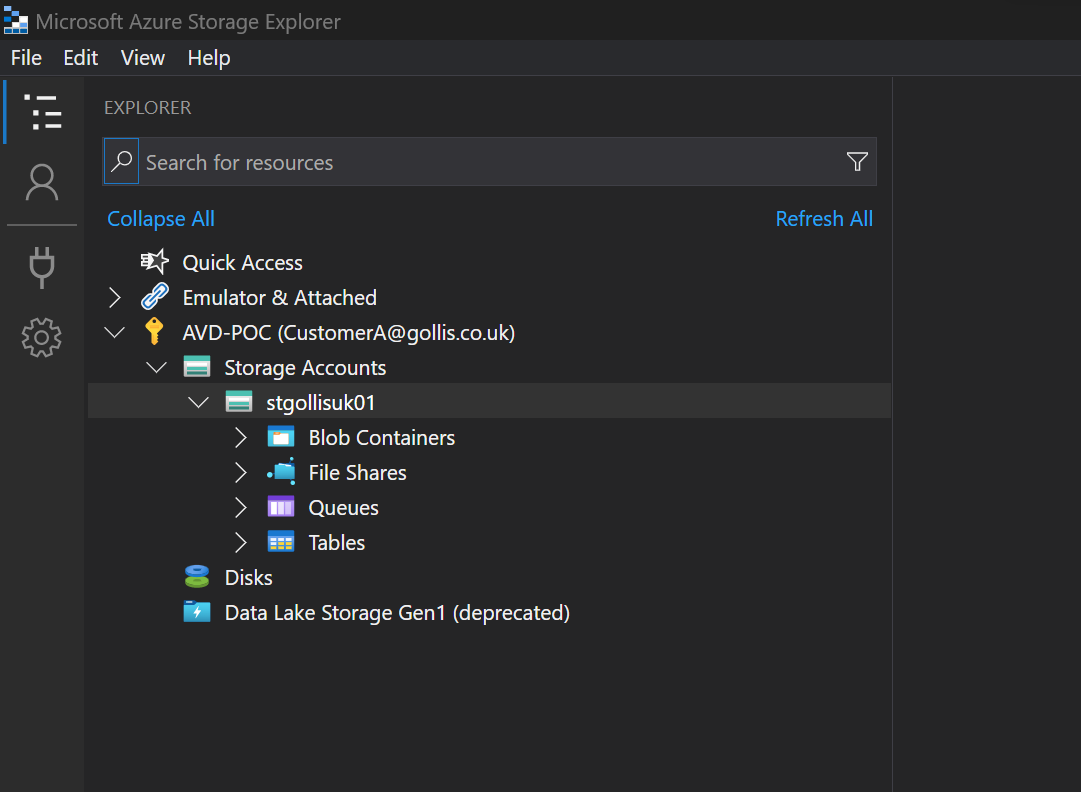
Task: Click the filter funnel icon in search
Action: click(857, 162)
